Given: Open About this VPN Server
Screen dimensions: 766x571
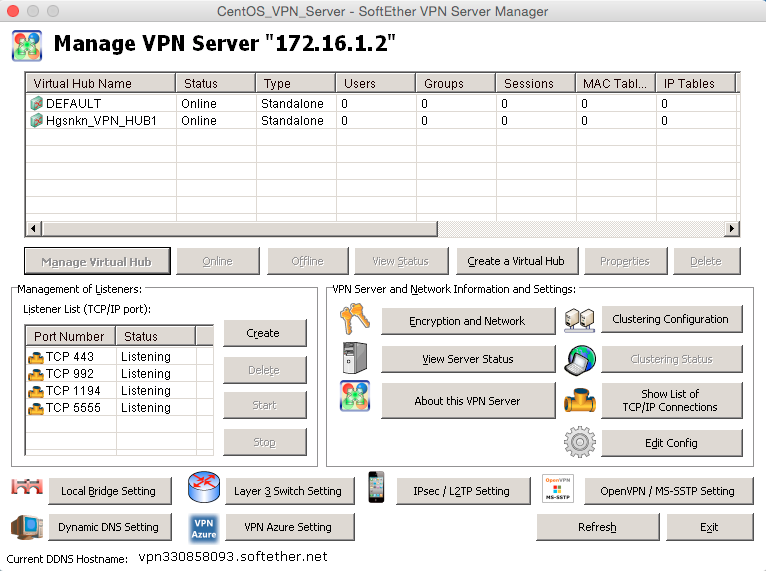Looking at the screenshot, I should pos(468,401).
